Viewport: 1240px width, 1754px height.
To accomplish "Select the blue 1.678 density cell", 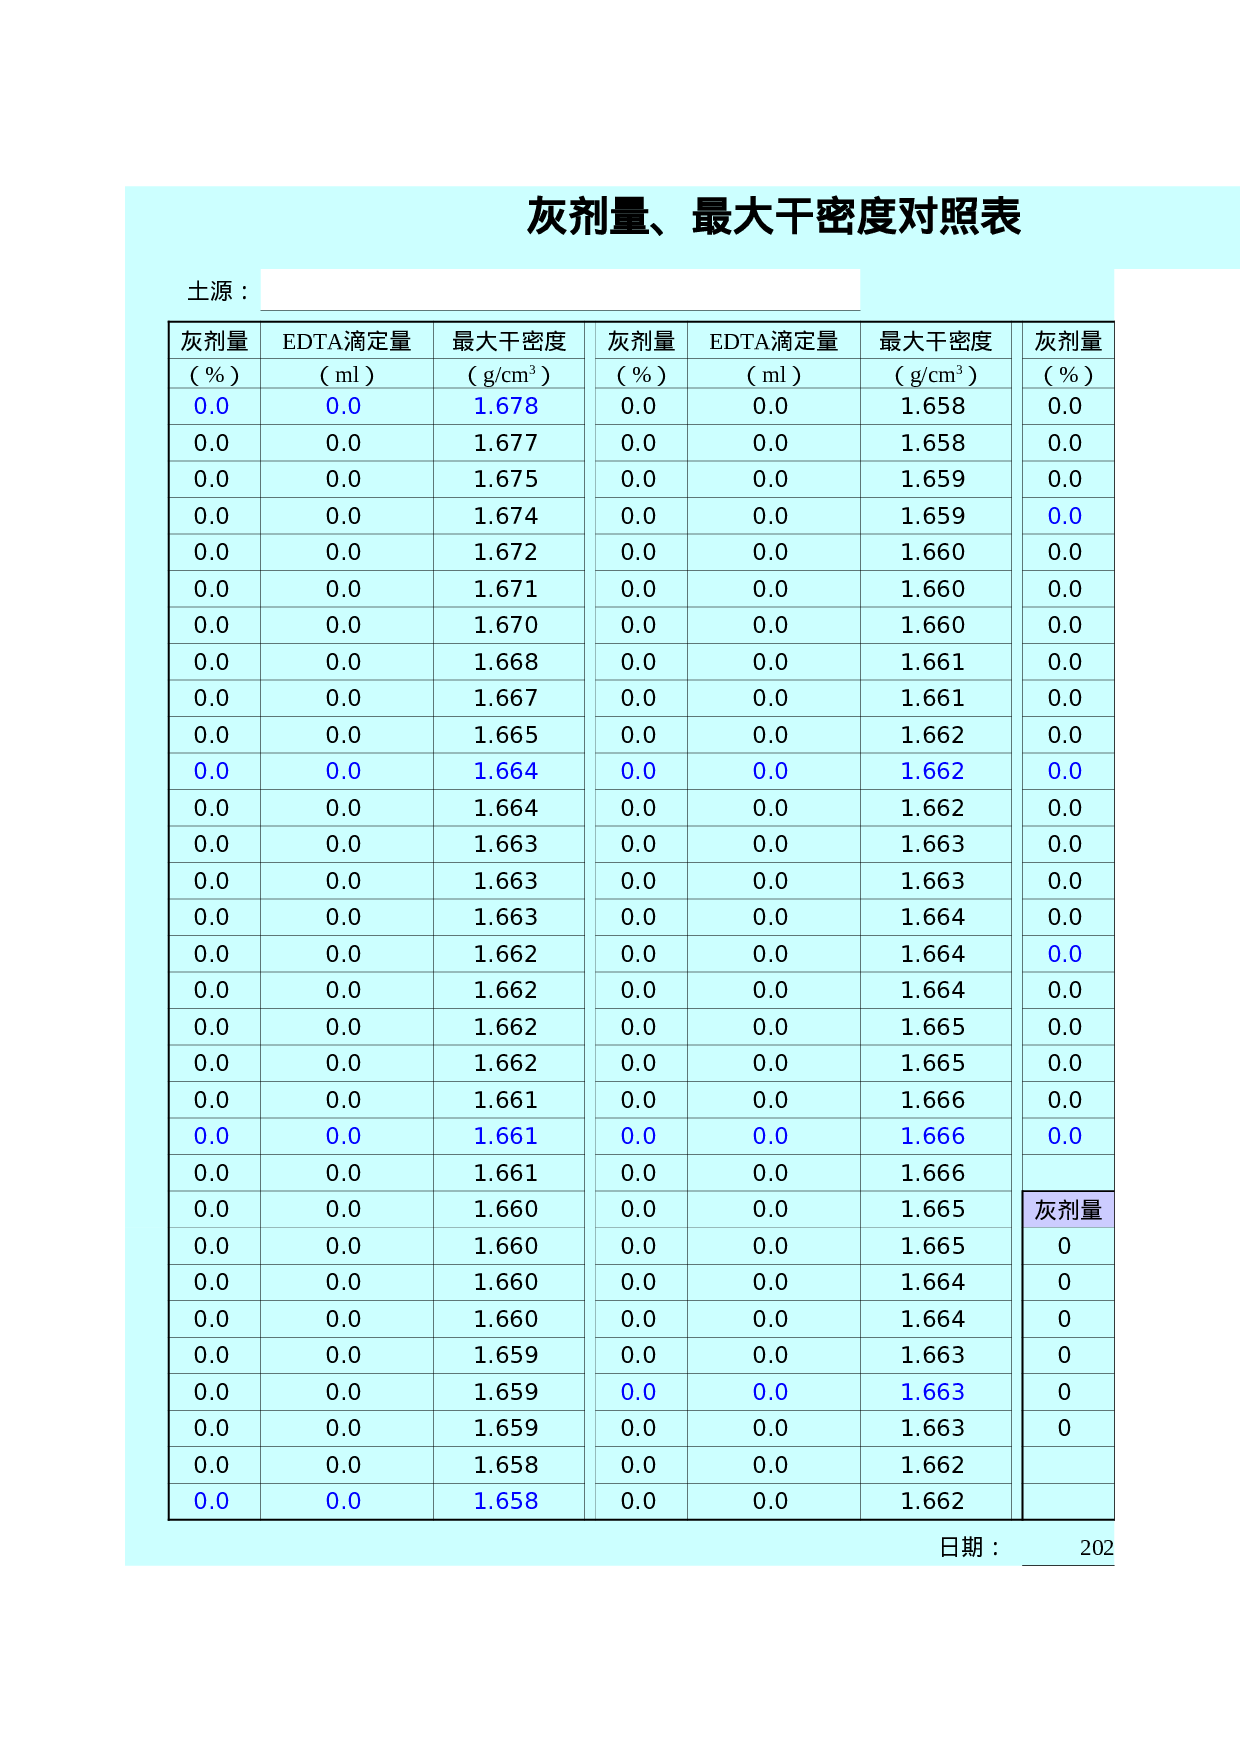I will click(508, 406).
